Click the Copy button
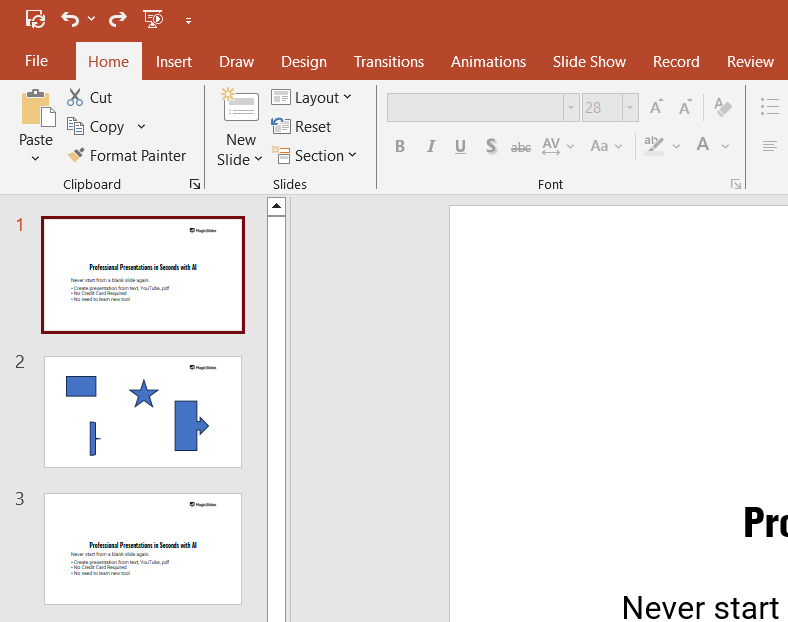The height and width of the screenshot is (622, 788). 96,127
